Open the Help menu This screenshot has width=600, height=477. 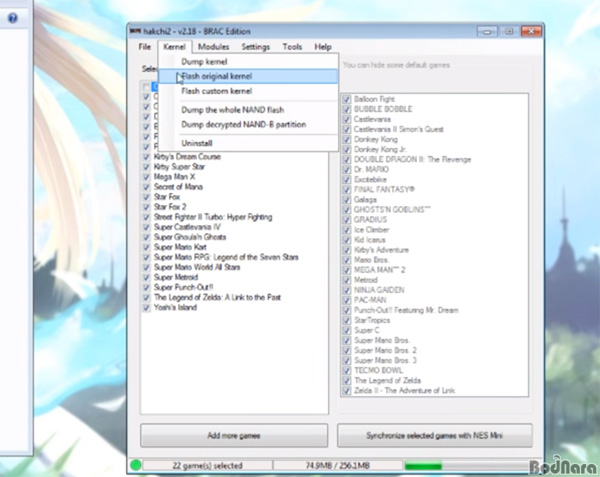click(x=323, y=47)
